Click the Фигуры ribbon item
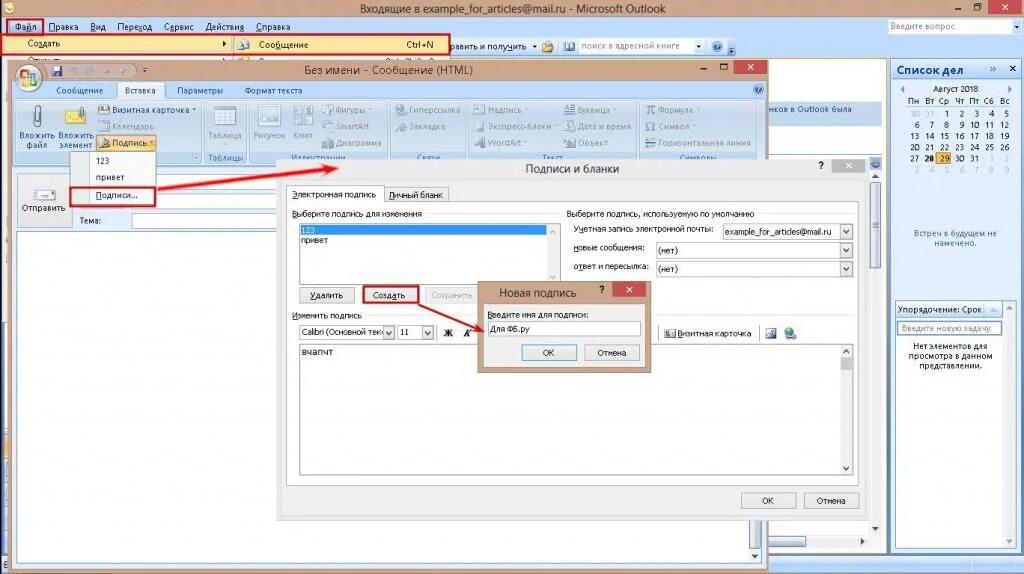The width and height of the screenshot is (1024, 574). pyautogui.click(x=347, y=110)
